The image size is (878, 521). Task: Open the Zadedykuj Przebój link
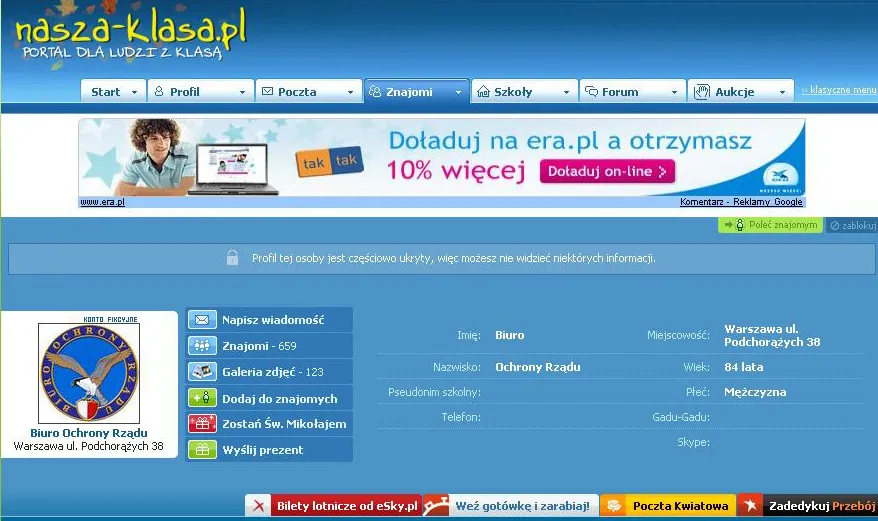(x=821, y=506)
